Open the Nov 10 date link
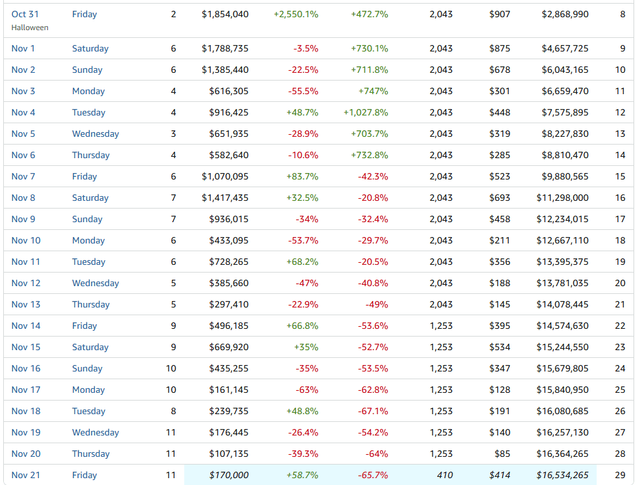The height and width of the screenshot is (485, 640). pyautogui.click(x=26, y=240)
